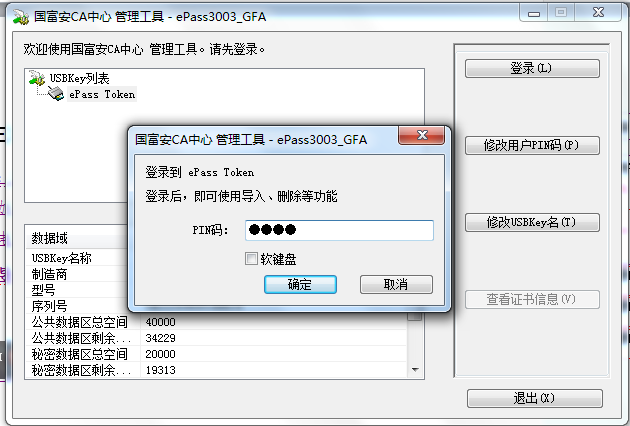Open 修改用户PIN码(P) option
The image size is (630, 426).
pyautogui.click(x=532, y=145)
